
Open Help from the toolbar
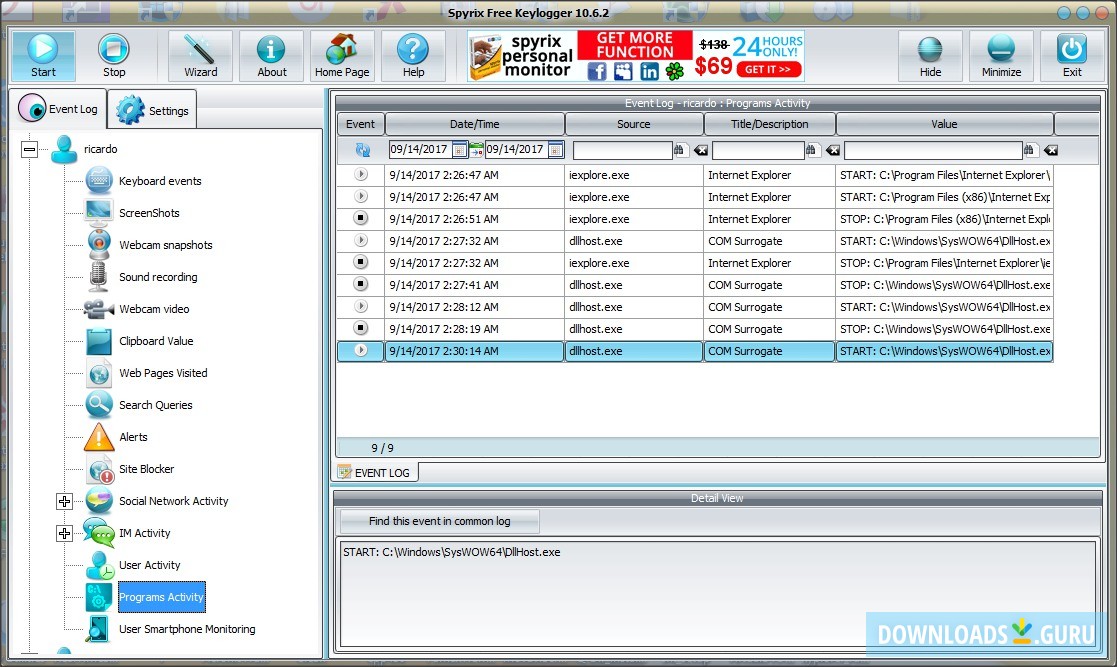click(412, 55)
